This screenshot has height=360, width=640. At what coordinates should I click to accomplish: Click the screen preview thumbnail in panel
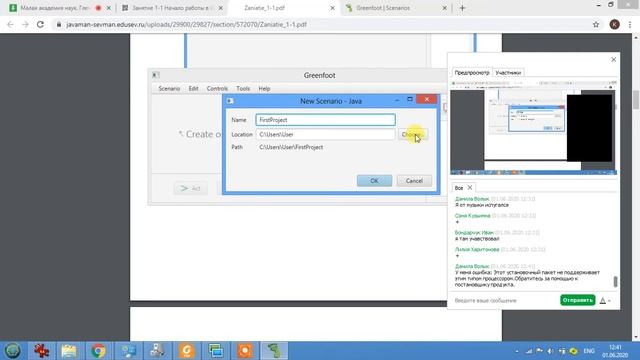click(533, 128)
